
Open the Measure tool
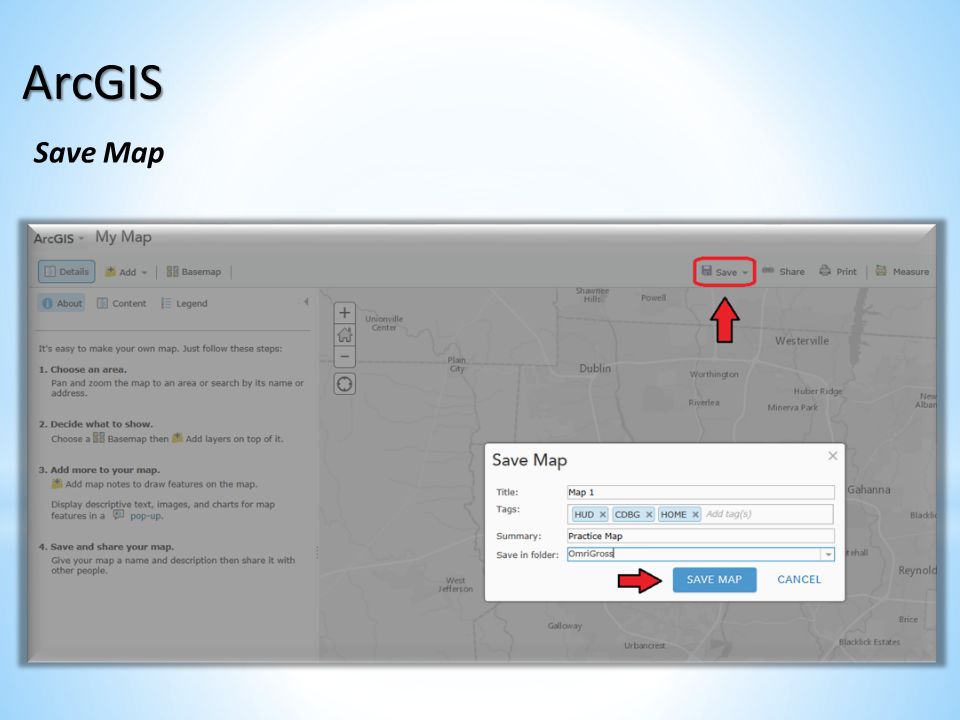[x=902, y=271]
